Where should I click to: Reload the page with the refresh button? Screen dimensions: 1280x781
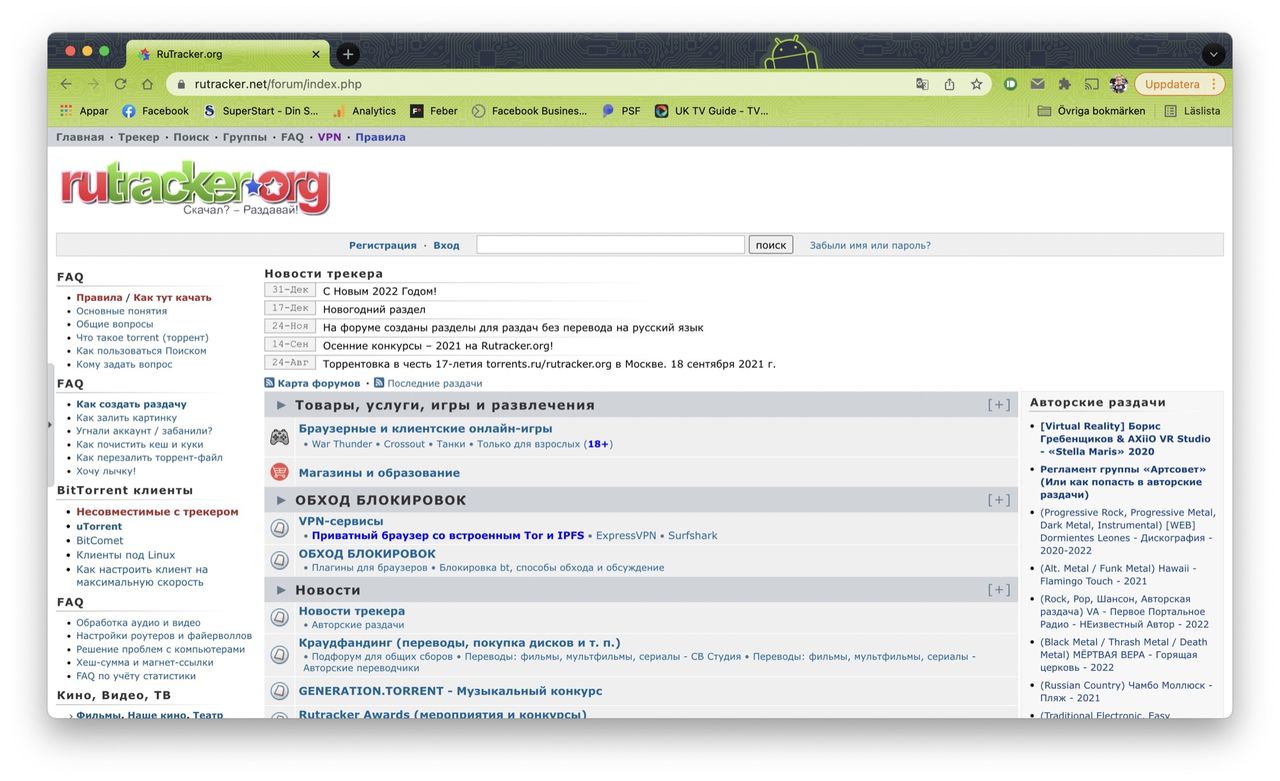click(121, 84)
